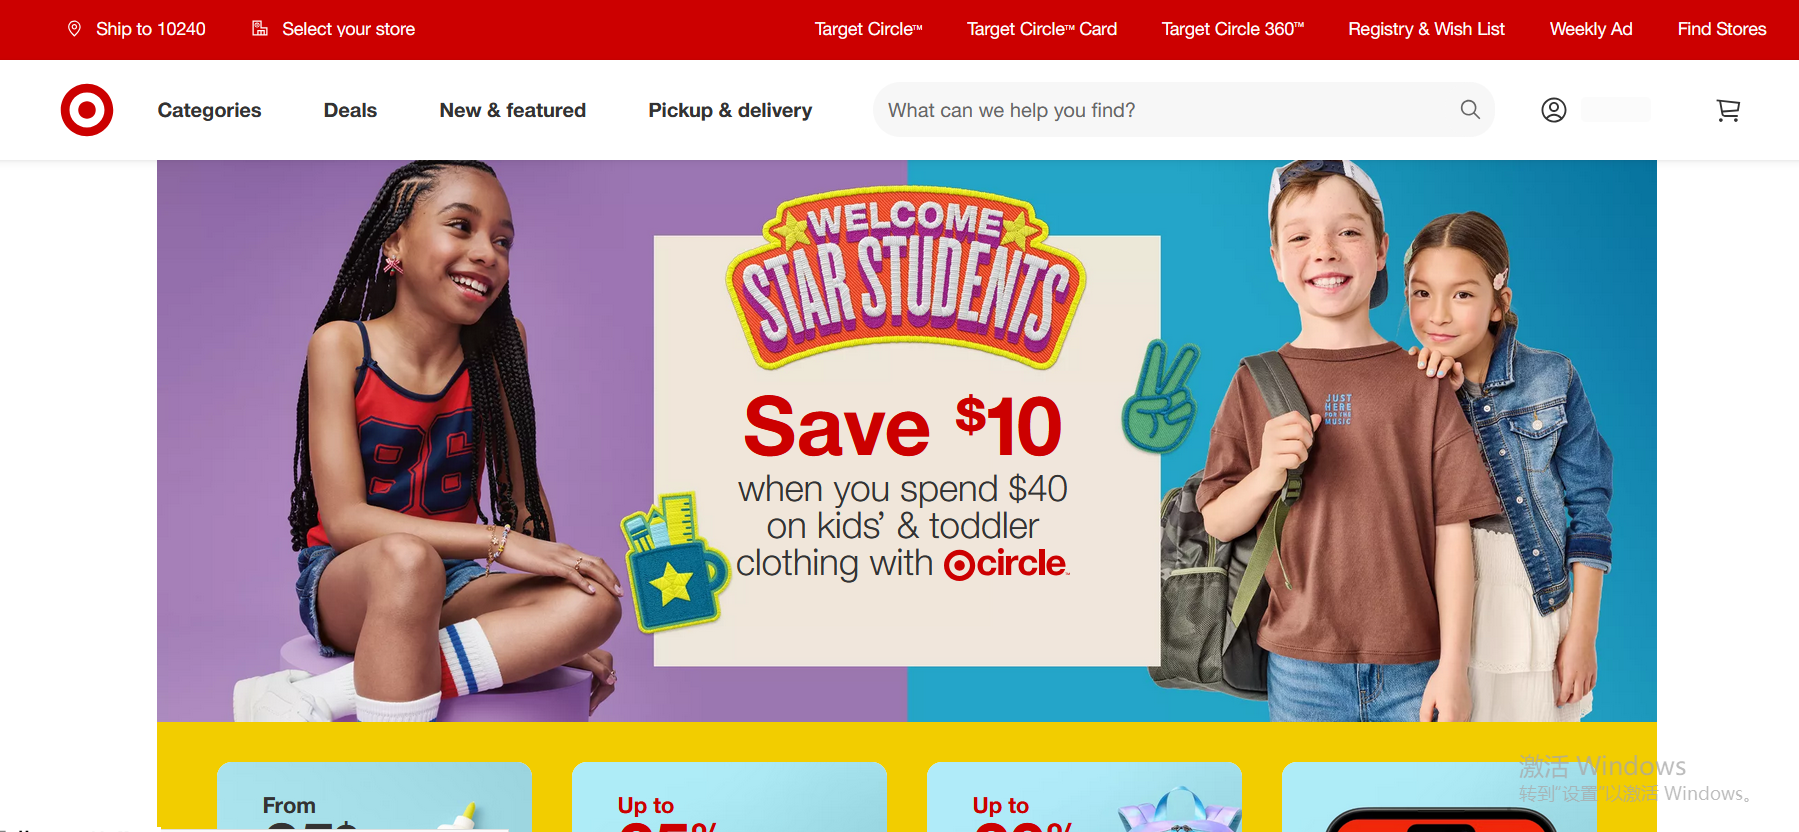This screenshot has height=832, width=1799.
Task: View the Weekly Ad
Action: [x=1591, y=29]
